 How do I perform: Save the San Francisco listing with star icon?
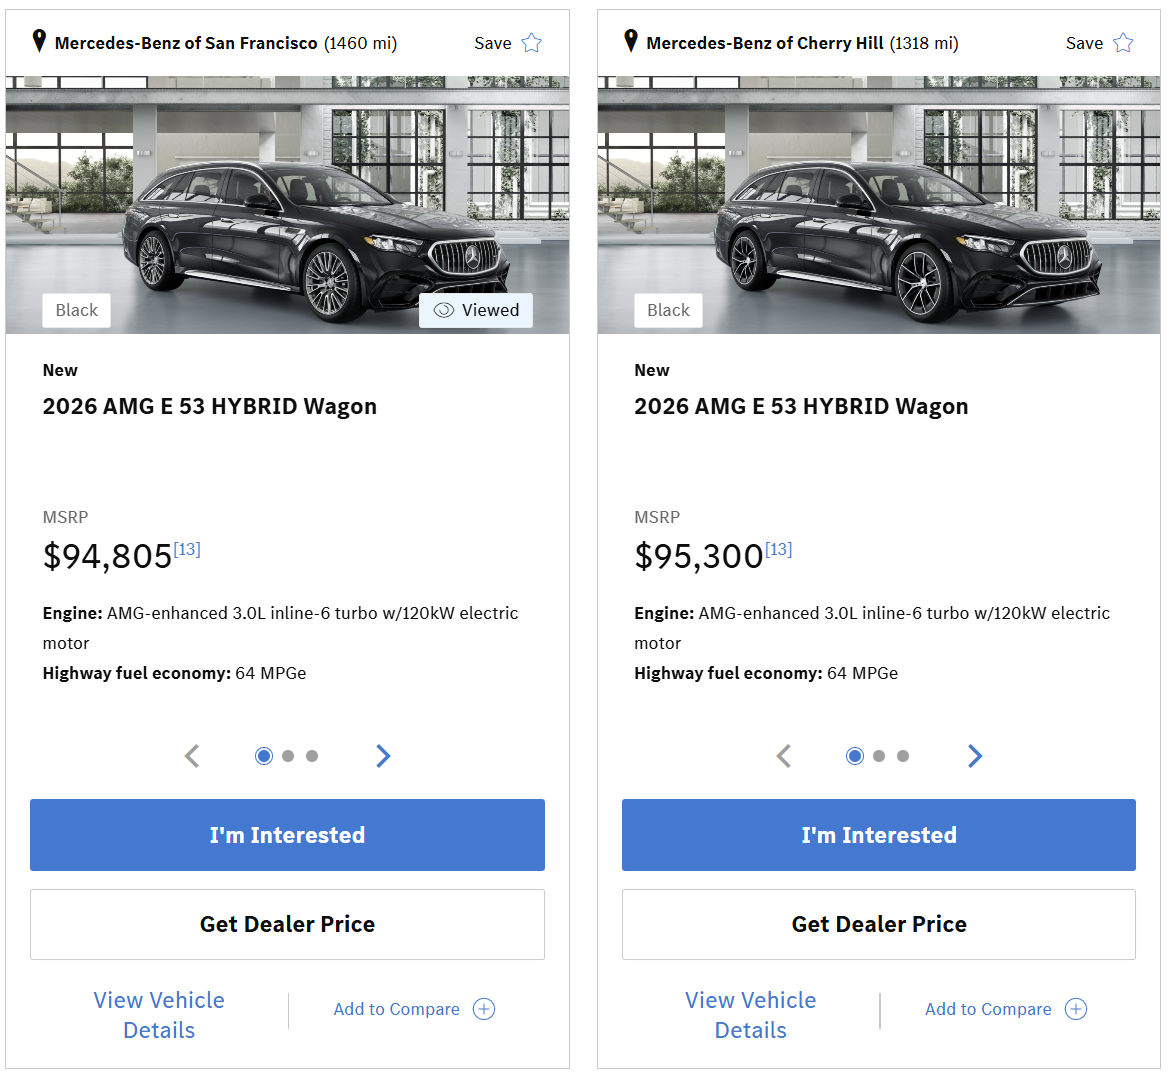[x=531, y=43]
